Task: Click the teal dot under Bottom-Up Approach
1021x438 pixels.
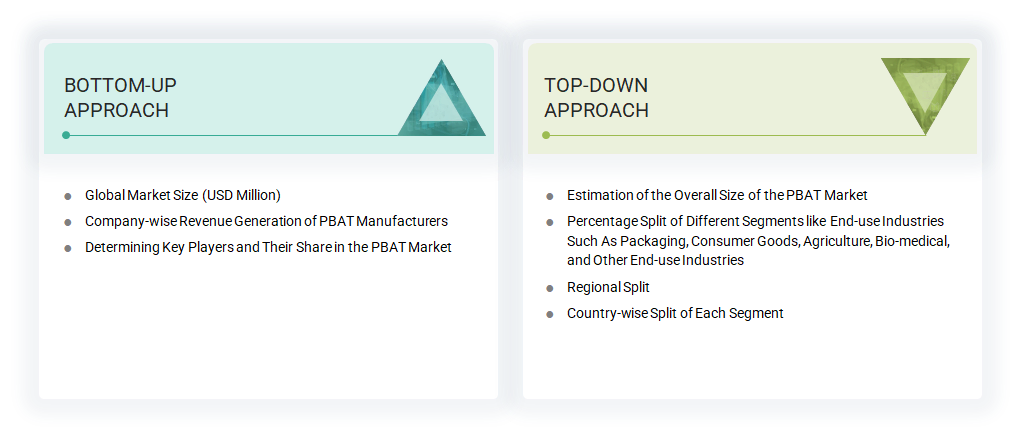Action: click(66, 135)
